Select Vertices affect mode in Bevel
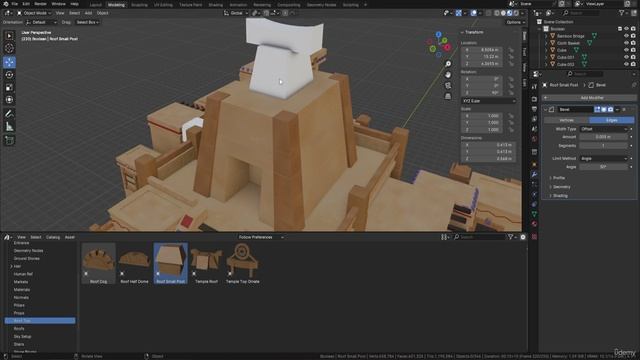The height and width of the screenshot is (360, 640). pyautogui.click(x=566, y=120)
